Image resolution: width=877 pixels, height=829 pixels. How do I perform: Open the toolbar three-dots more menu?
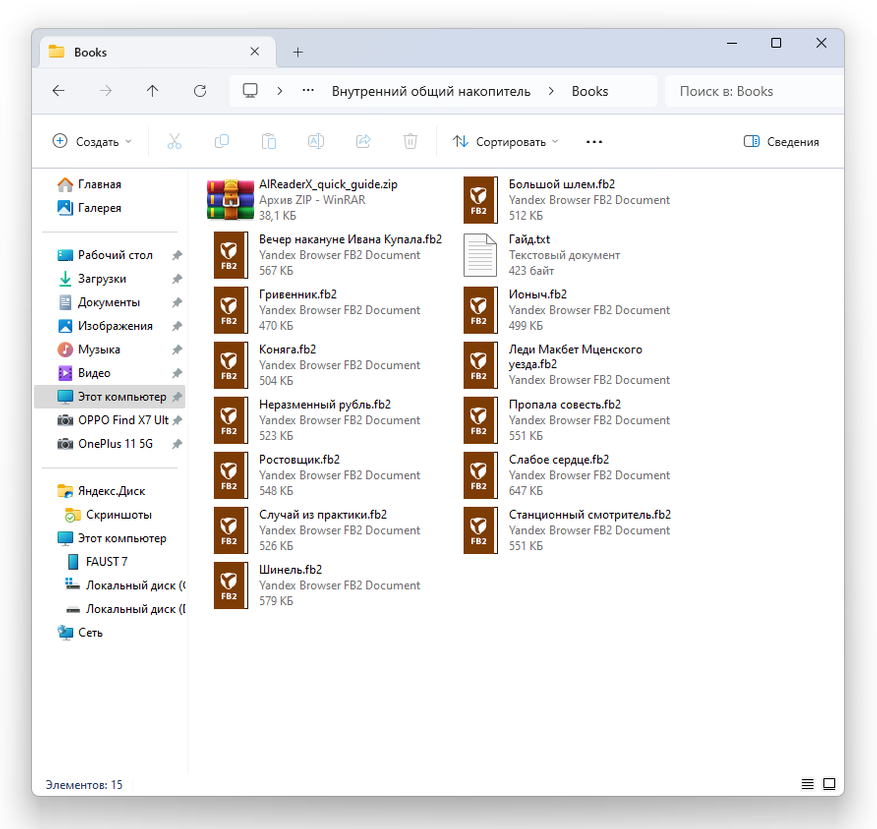tap(594, 142)
